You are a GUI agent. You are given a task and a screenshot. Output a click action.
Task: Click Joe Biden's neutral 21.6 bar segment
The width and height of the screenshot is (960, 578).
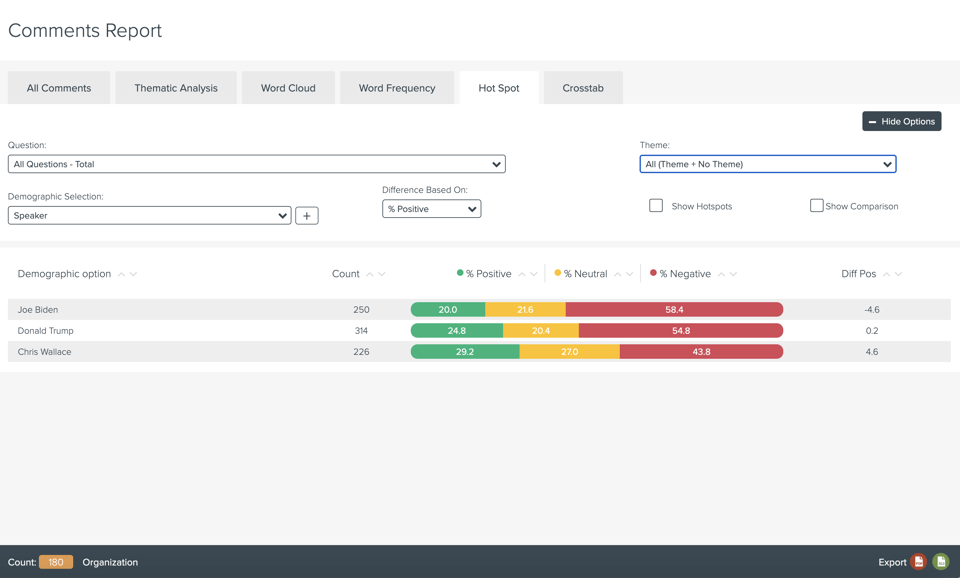pyautogui.click(x=525, y=310)
